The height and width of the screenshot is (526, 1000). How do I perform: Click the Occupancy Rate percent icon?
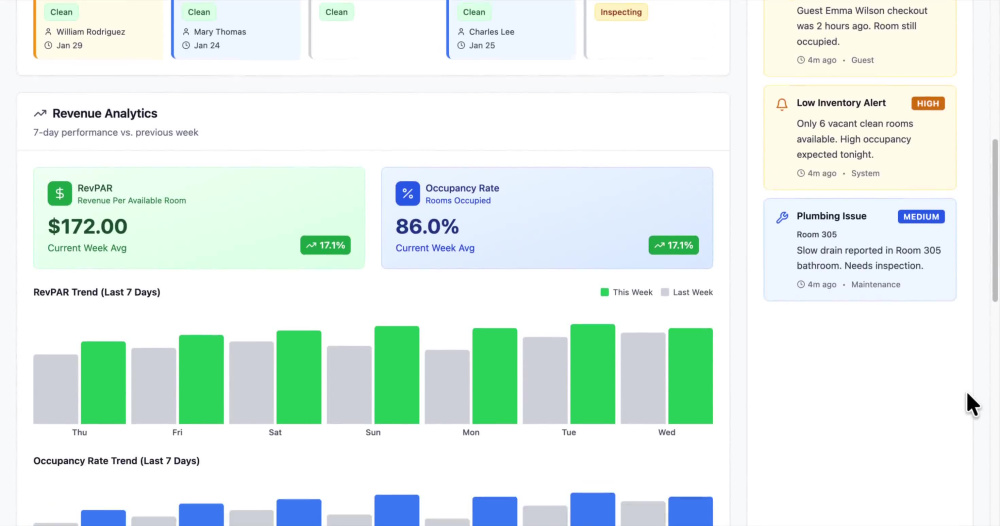[408, 193]
